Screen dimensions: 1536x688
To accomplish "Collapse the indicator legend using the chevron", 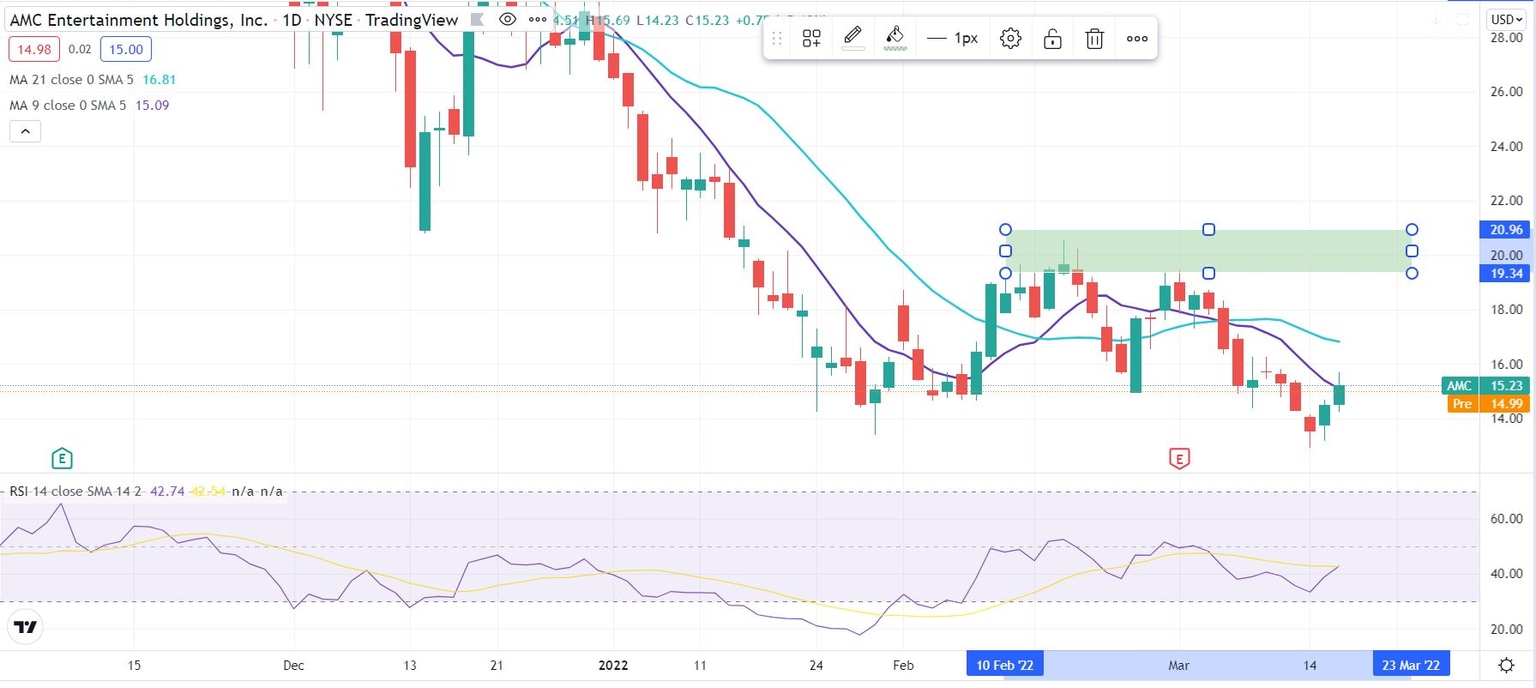I will pyautogui.click(x=25, y=131).
